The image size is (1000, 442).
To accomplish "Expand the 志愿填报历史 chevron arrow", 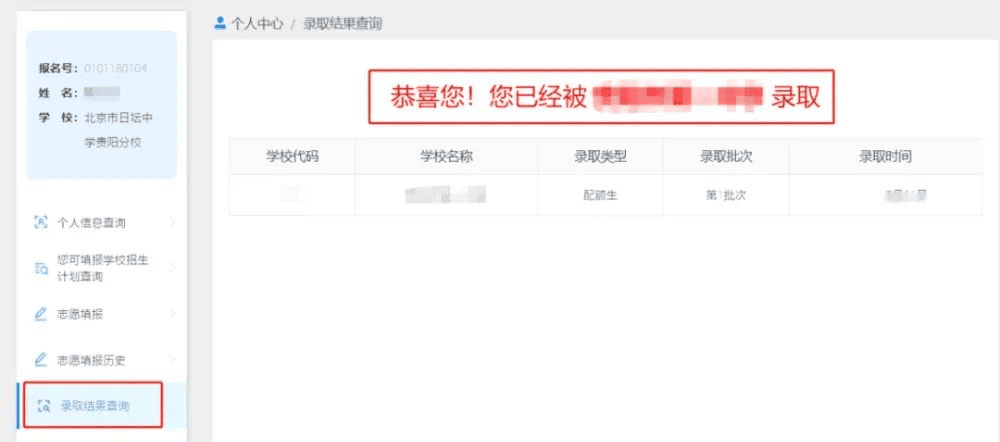I will pos(172,359).
